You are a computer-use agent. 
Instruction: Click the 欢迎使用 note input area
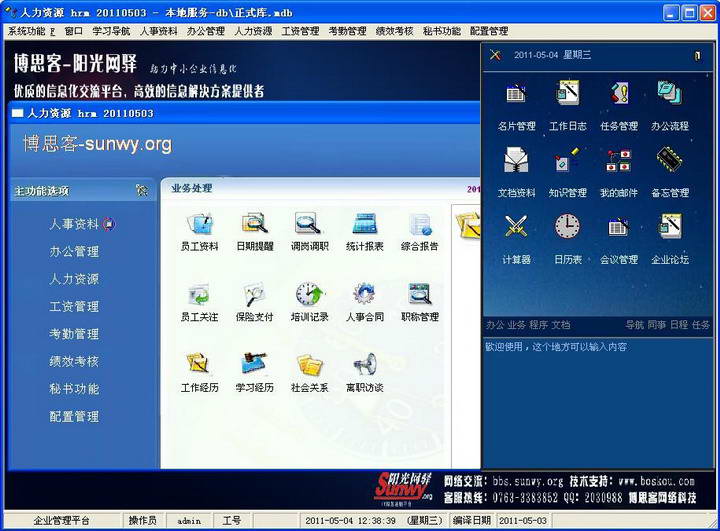click(597, 403)
